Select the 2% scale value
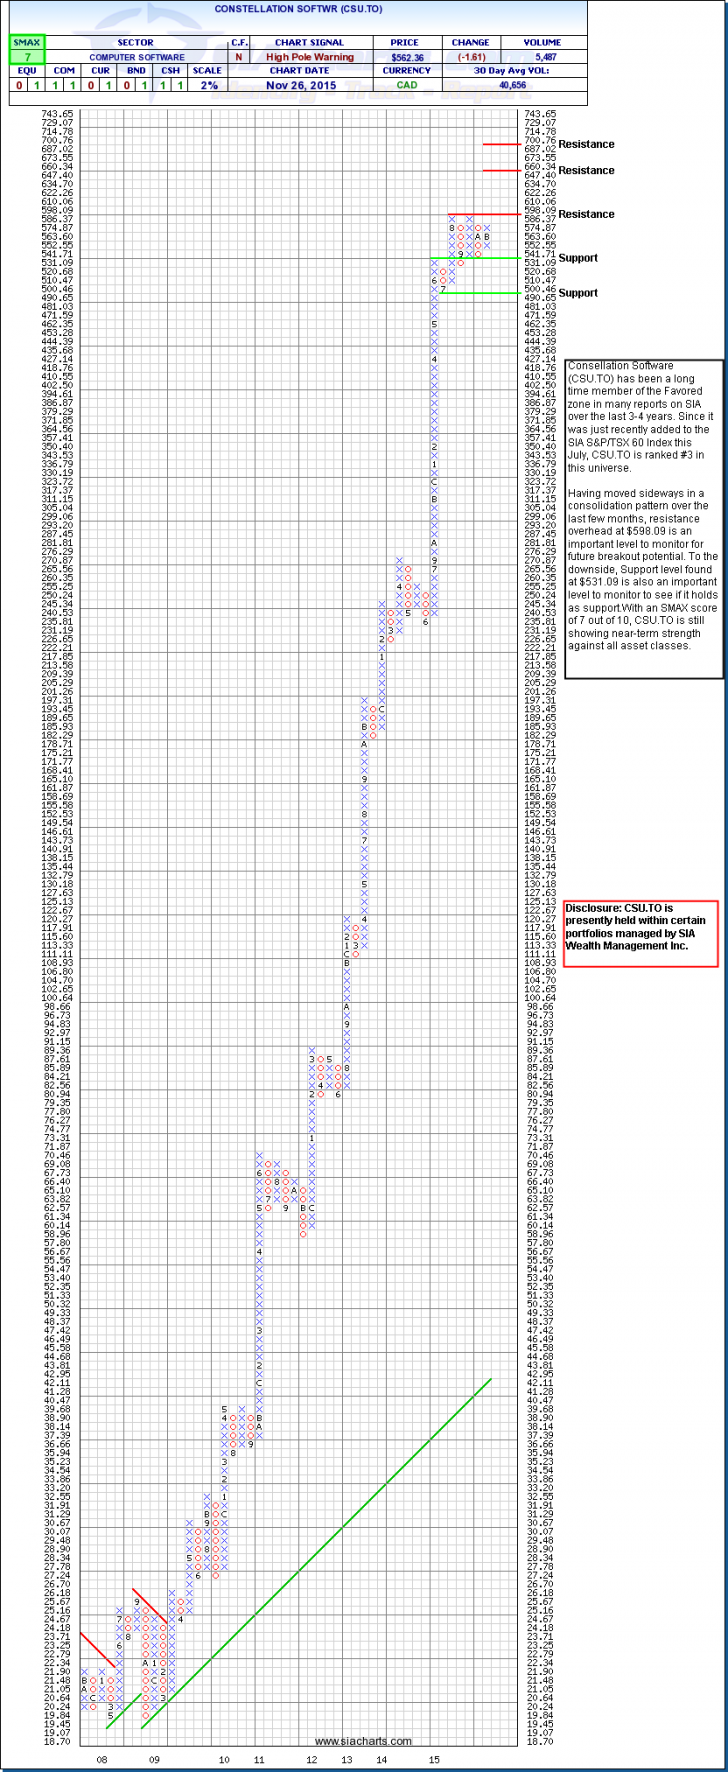This screenshot has width=728, height=1772. click(x=207, y=85)
